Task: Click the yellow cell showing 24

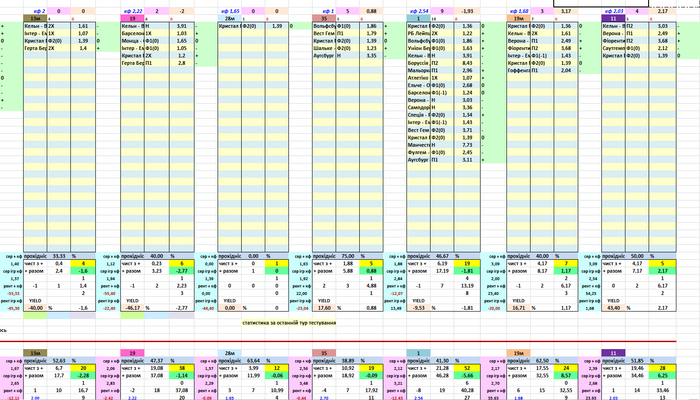Action: click(566, 368)
